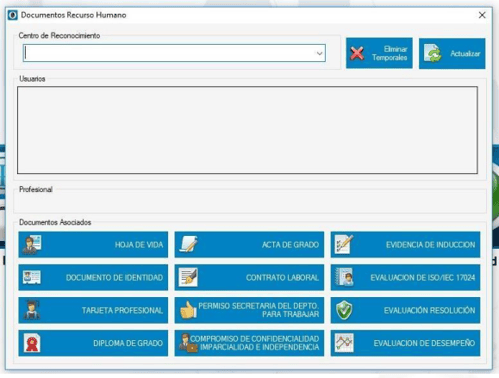Click the thumbs-up Permiso Secretaria icon
Viewport: 499px width, 378px height.
point(188,310)
